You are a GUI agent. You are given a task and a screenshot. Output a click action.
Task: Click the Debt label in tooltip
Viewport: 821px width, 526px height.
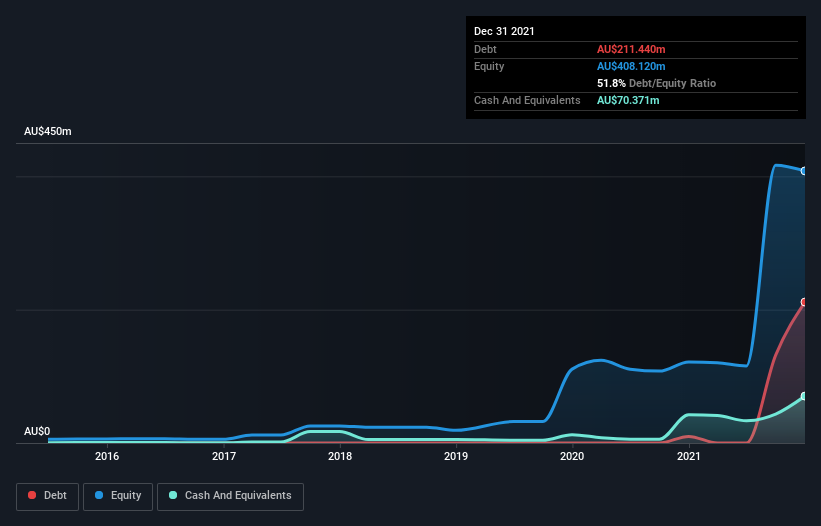coord(485,49)
